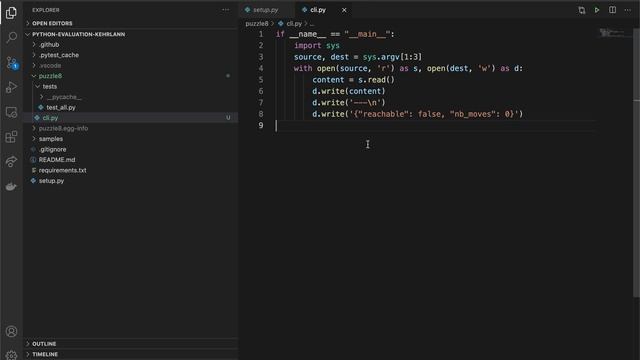
Task: Click the breadcrumb ellipsis symbol segment
Action: 312,24
